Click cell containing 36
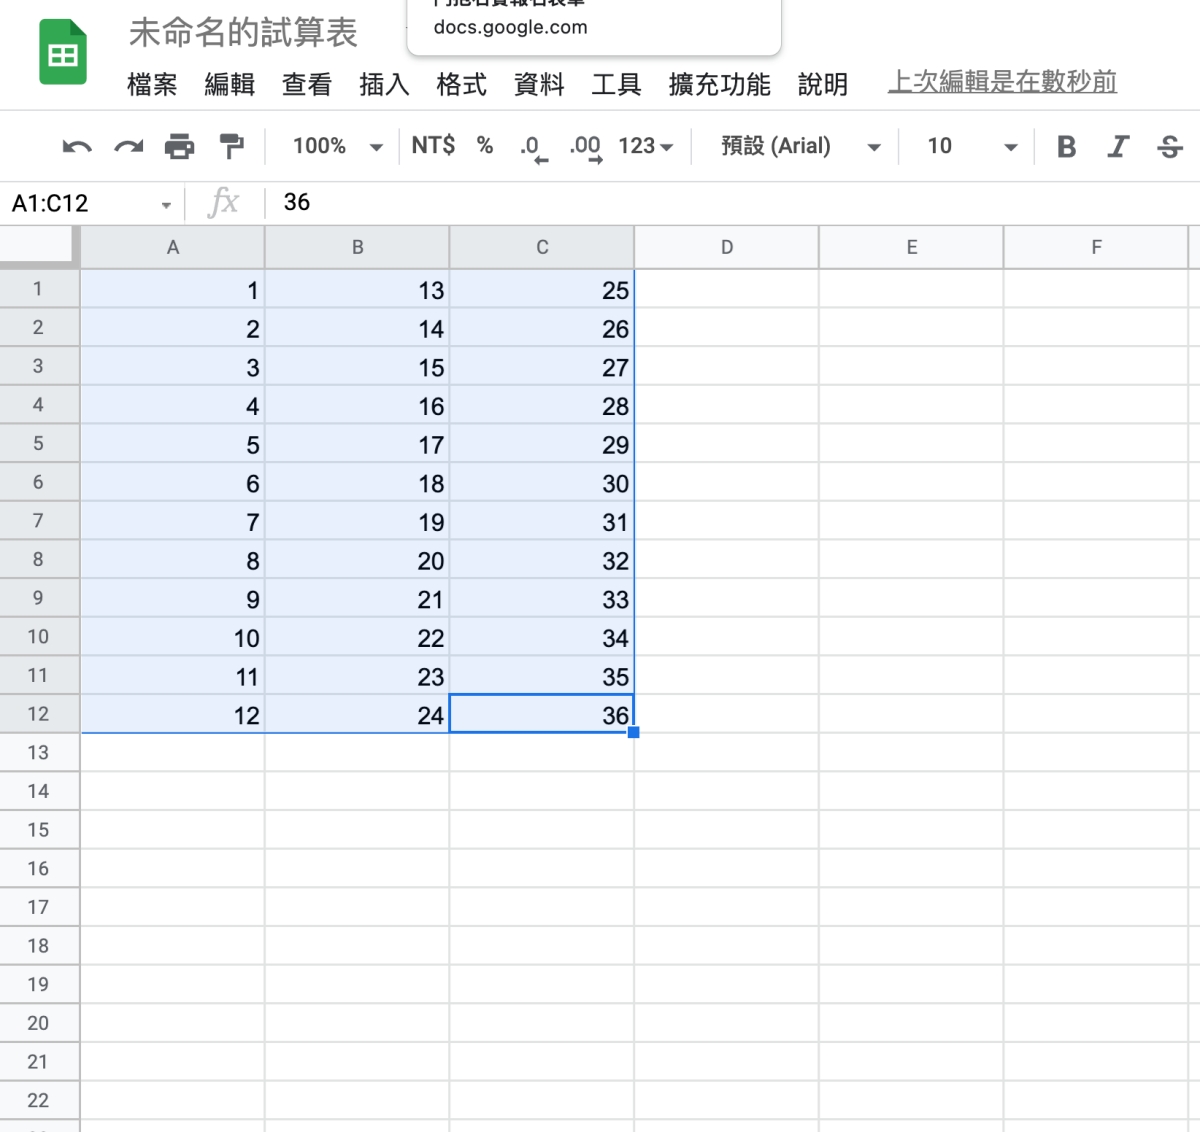This screenshot has height=1132, width=1200. click(x=542, y=714)
